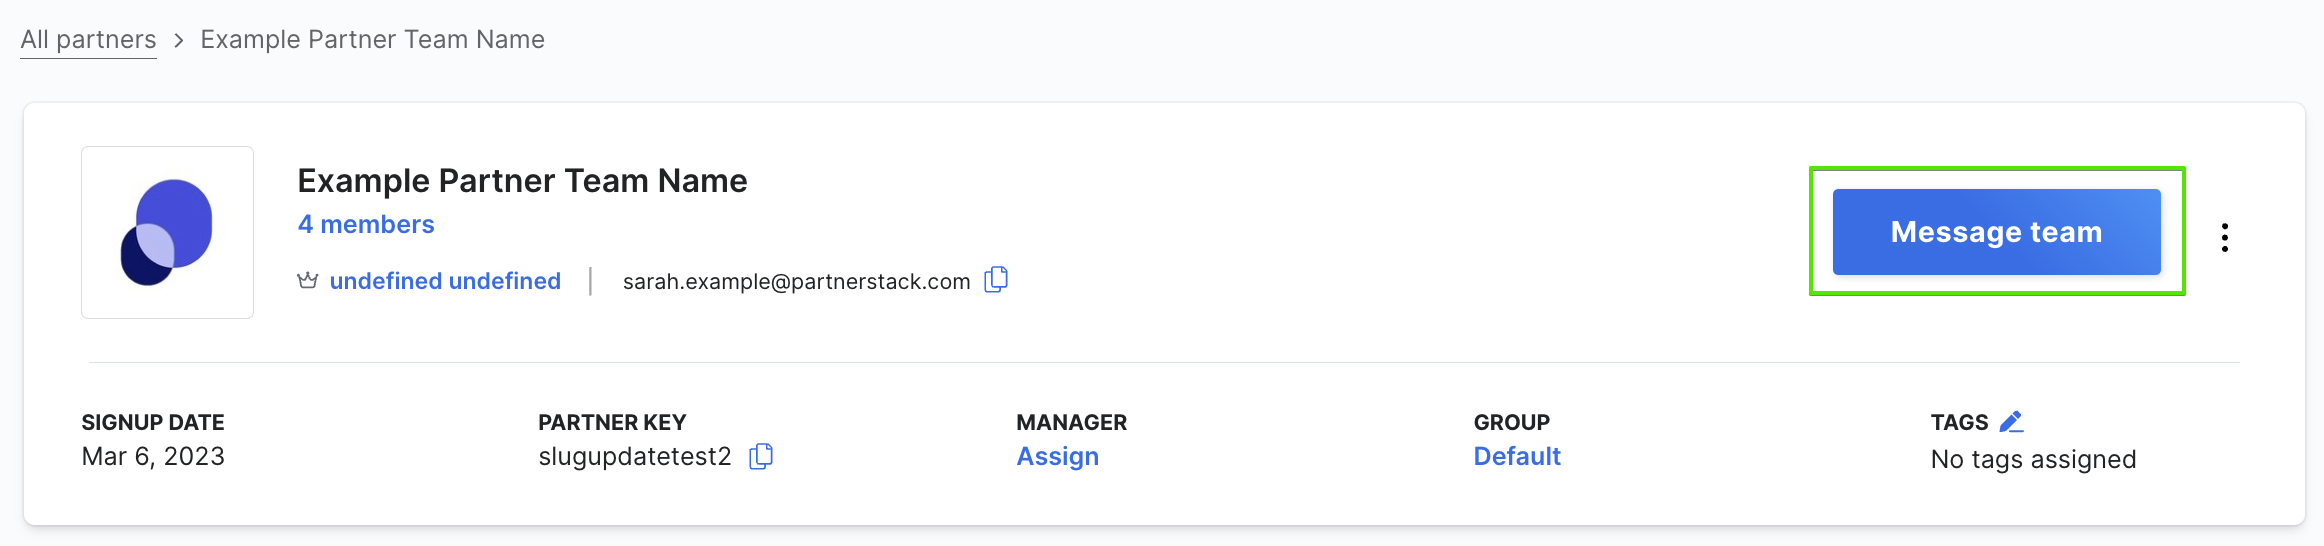Image resolution: width=2324 pixels, height=546 pixels.
Task: Open the undefined undefined owner profile
Action: pos(445,281)
